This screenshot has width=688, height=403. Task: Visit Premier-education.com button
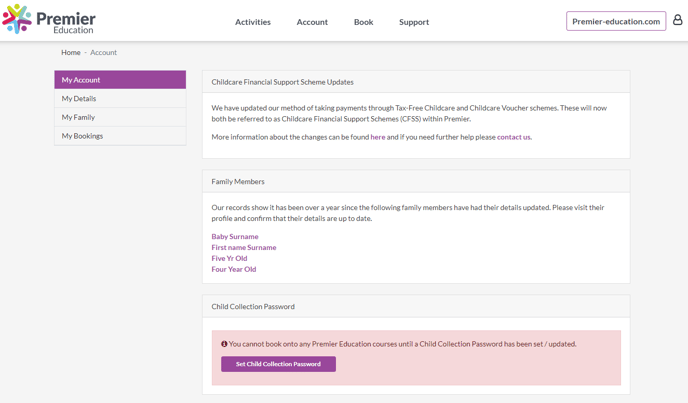(x=616, y=21)
